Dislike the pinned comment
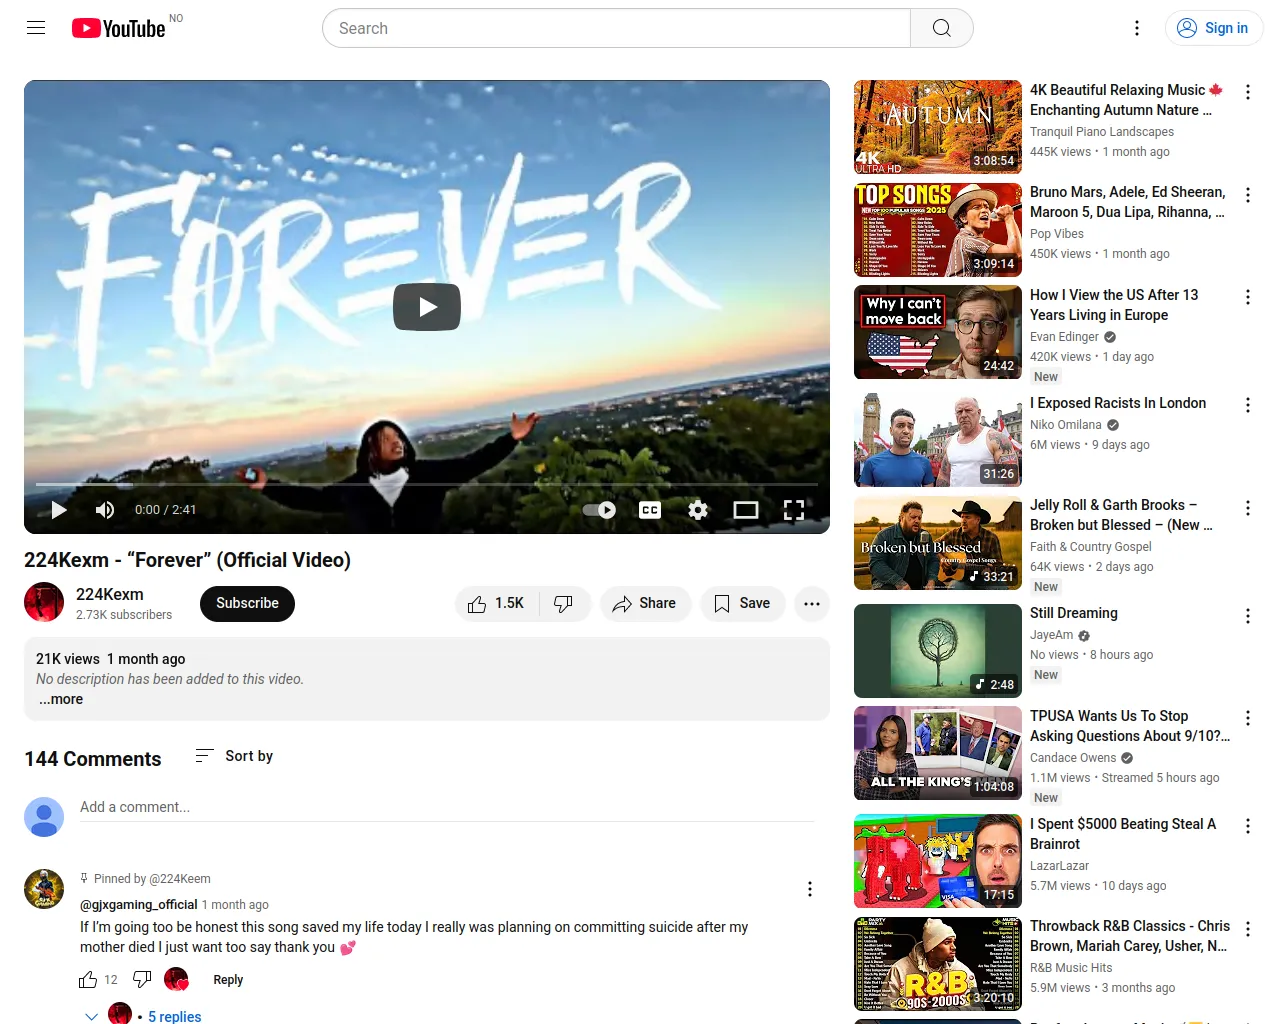Image resolution: width=1280 pixels, height=1024 pixels. tap(142, 980)
